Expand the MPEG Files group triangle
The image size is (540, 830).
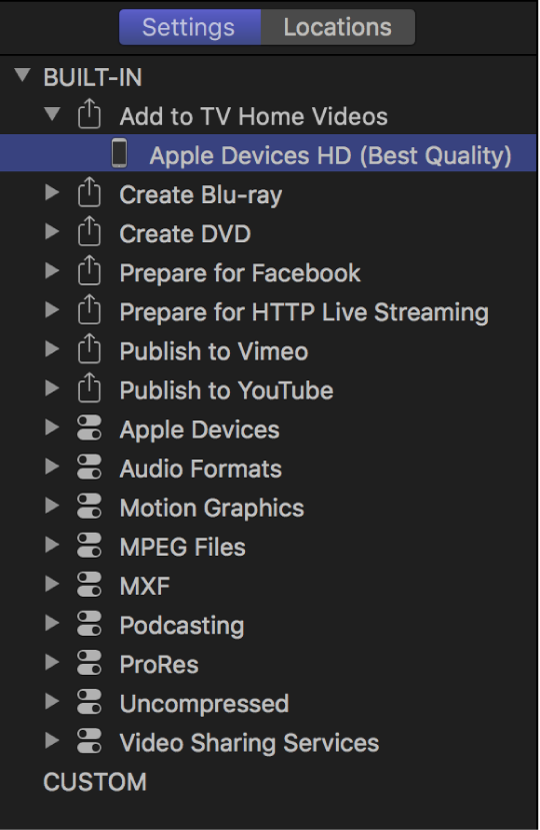point(52,545)
